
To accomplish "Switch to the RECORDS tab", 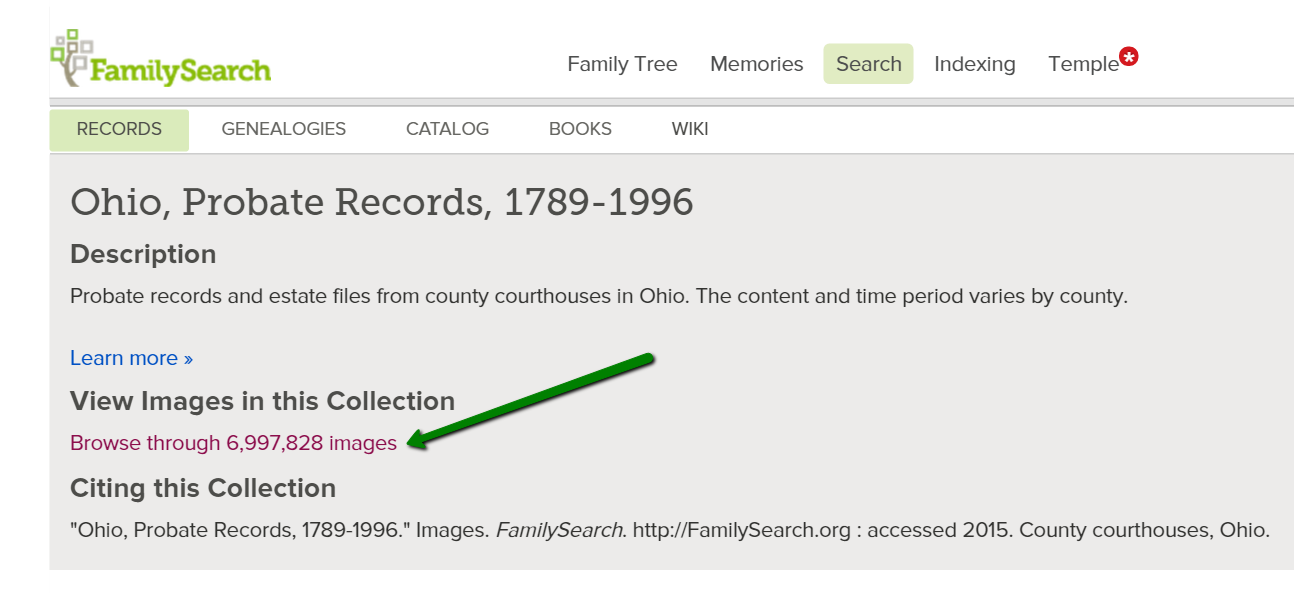I will pos(119,129).
